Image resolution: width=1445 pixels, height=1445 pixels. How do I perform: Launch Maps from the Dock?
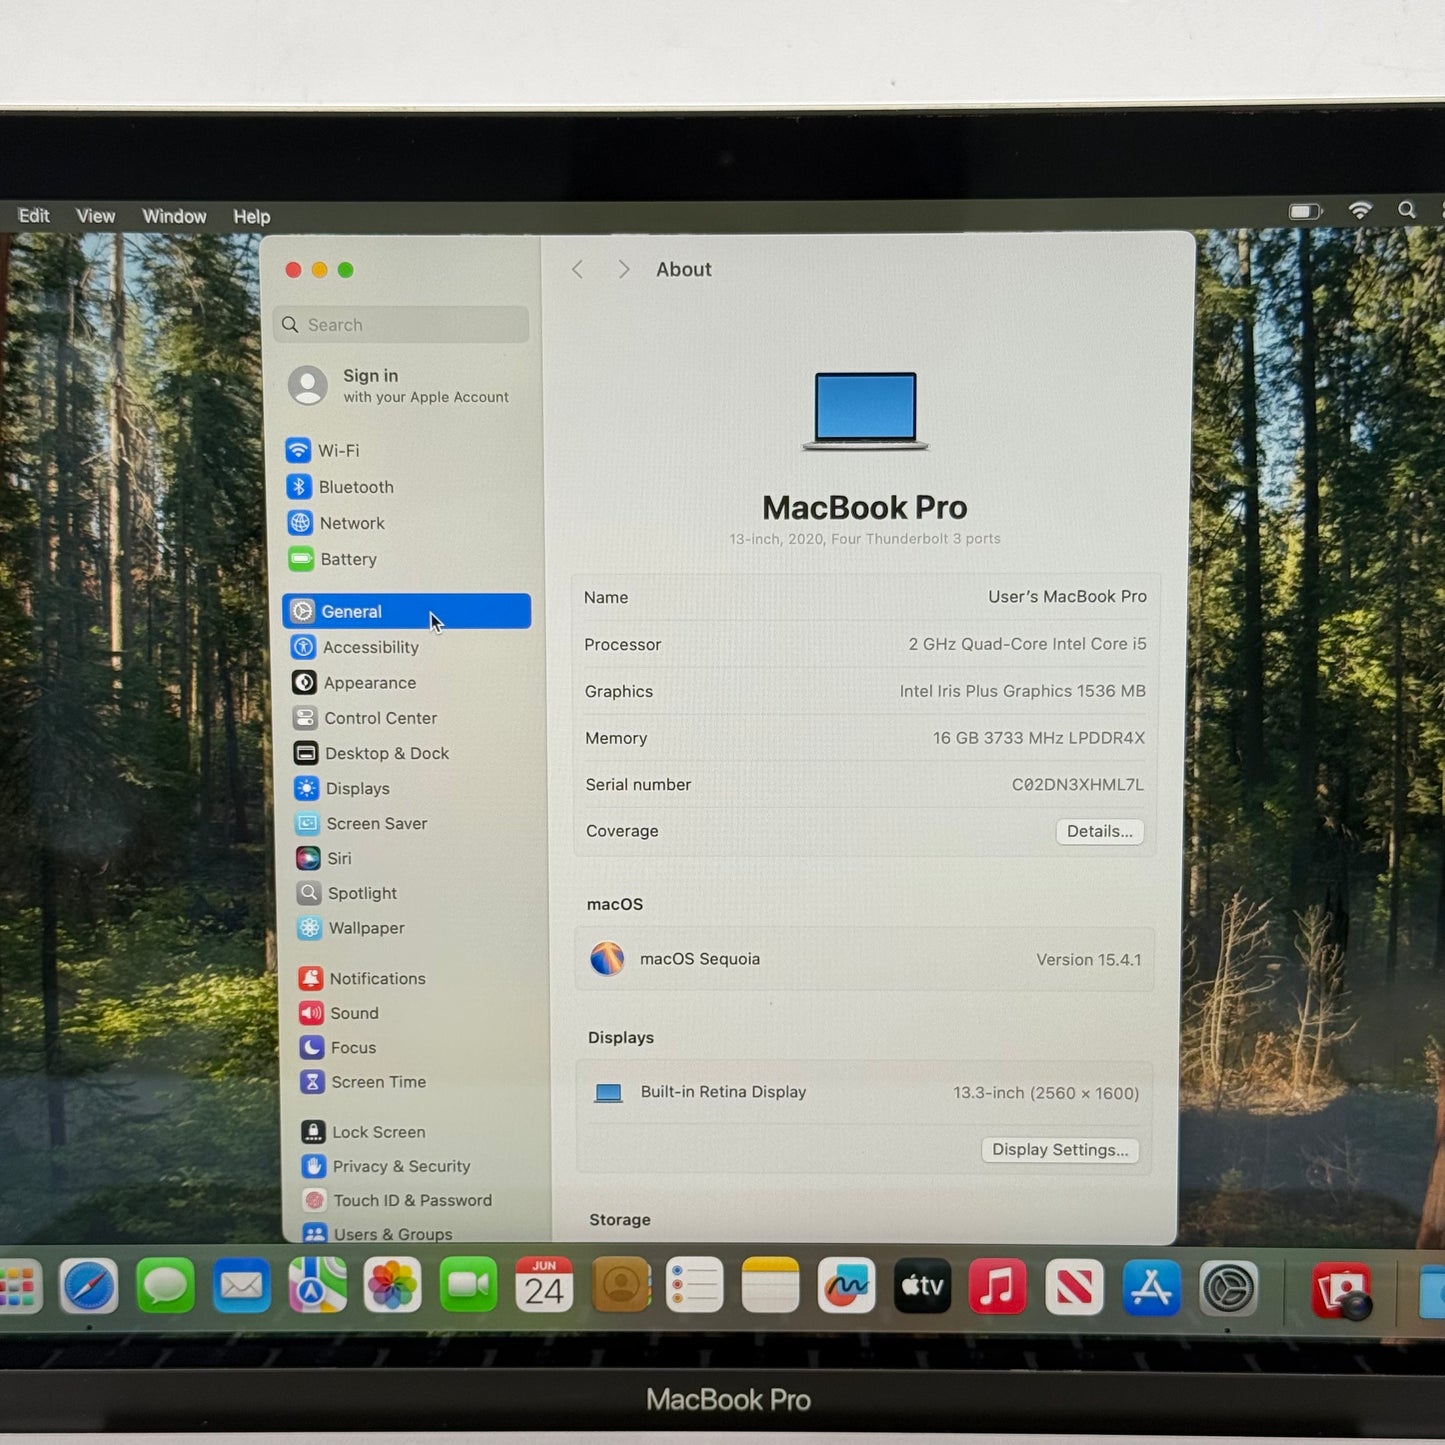click(317, 1286)
